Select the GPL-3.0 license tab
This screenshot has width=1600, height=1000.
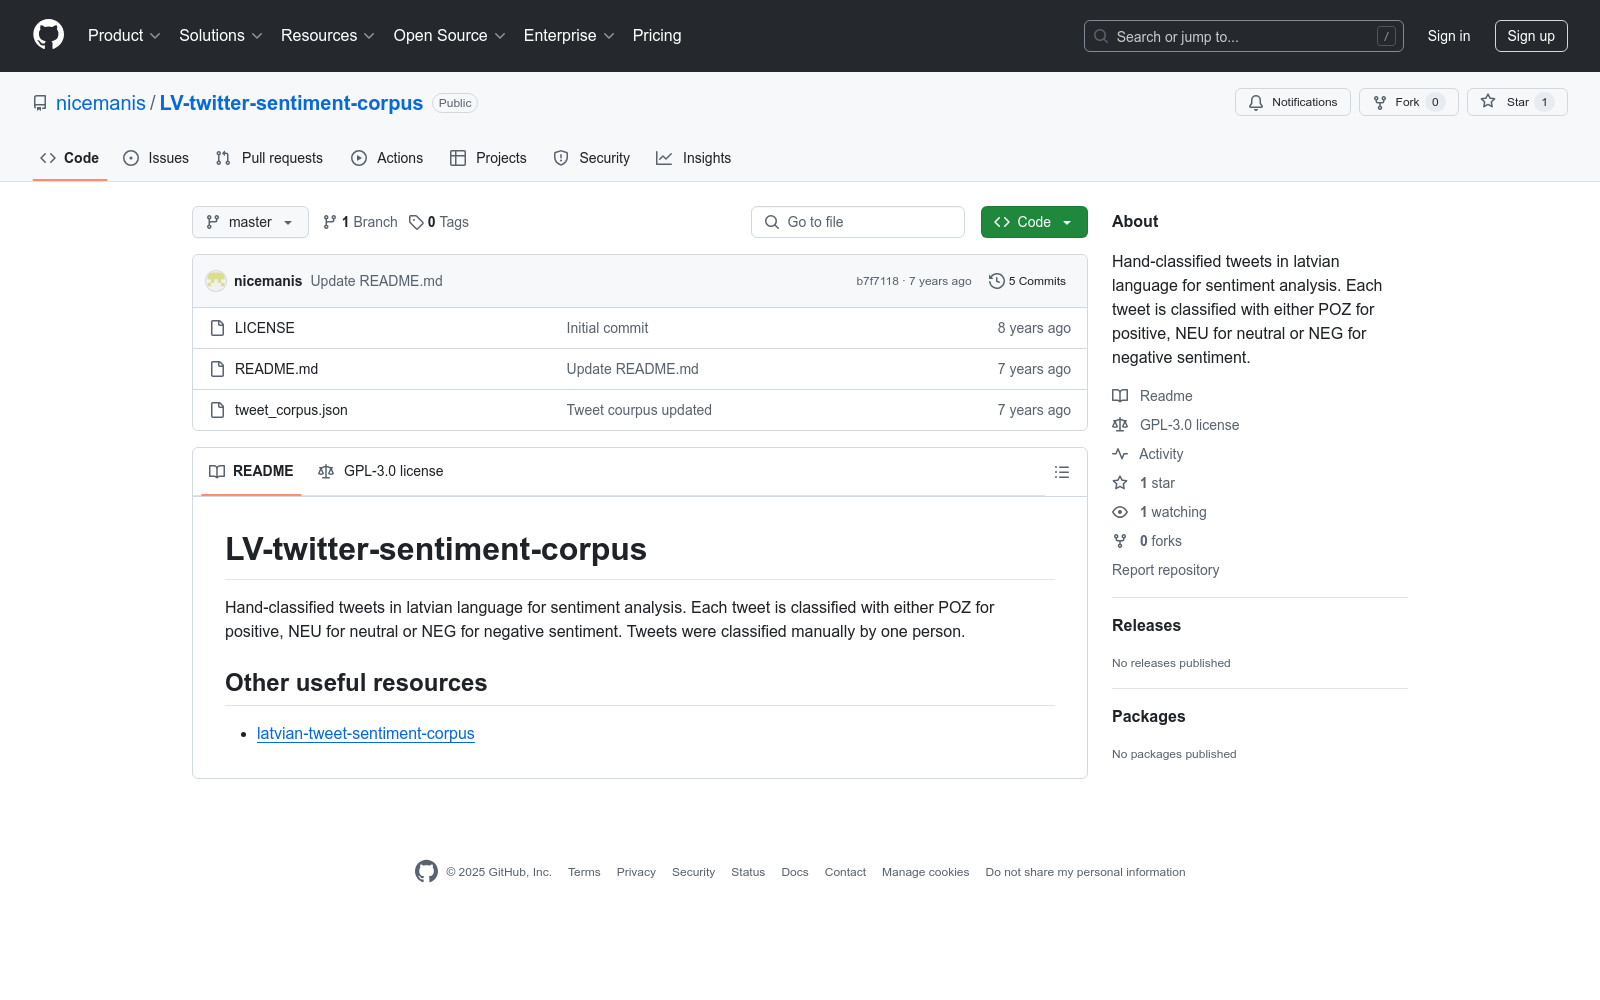pos(381,471)
